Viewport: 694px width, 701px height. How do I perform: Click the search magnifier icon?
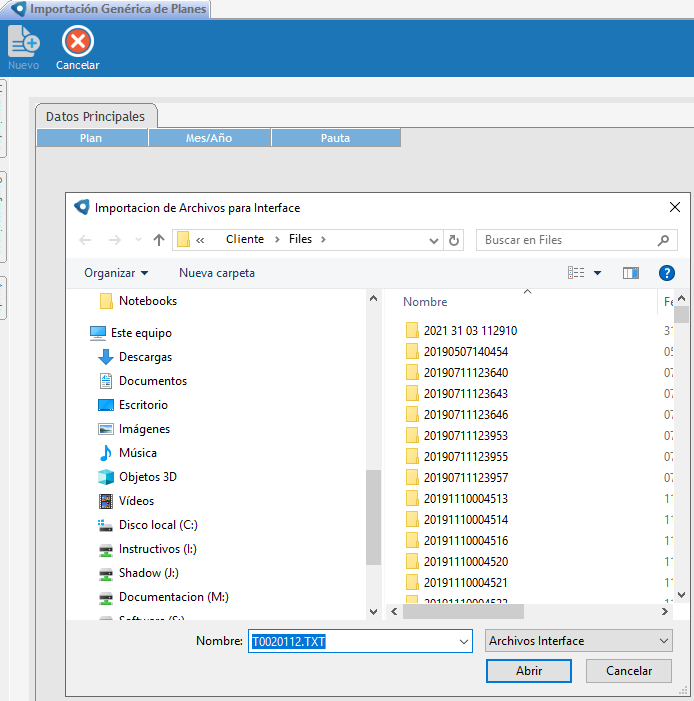pos(663,240)
